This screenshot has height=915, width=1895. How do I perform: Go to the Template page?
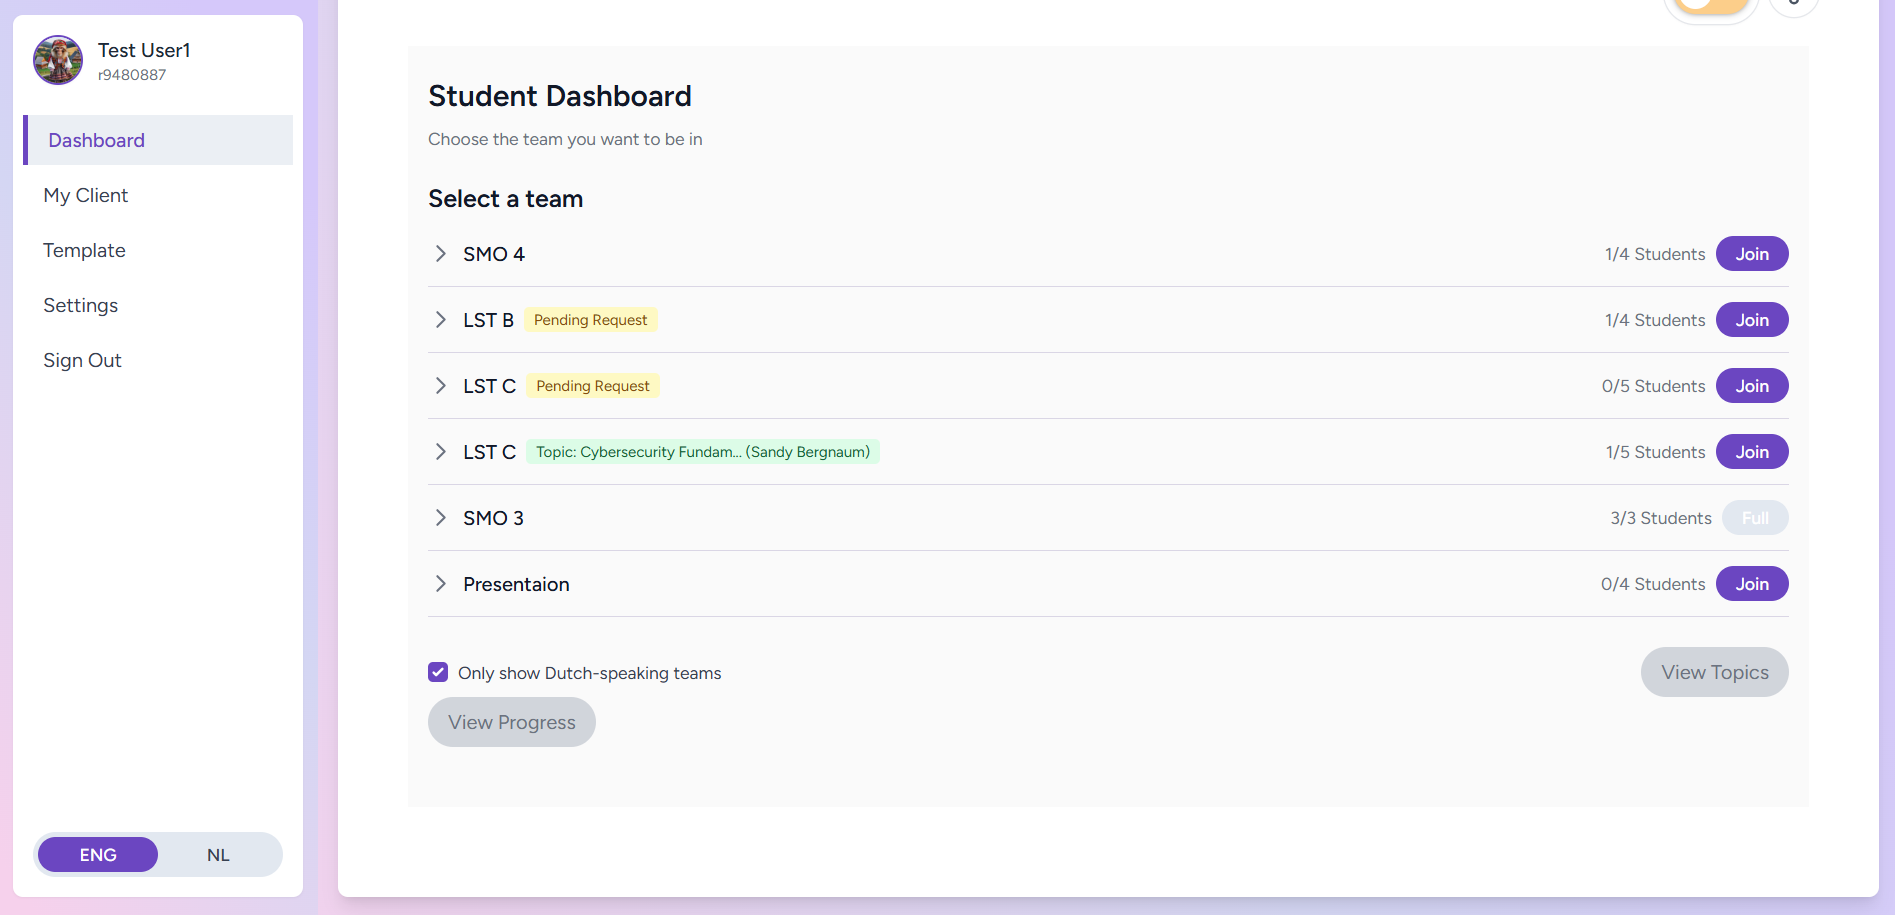click(84, 250)
